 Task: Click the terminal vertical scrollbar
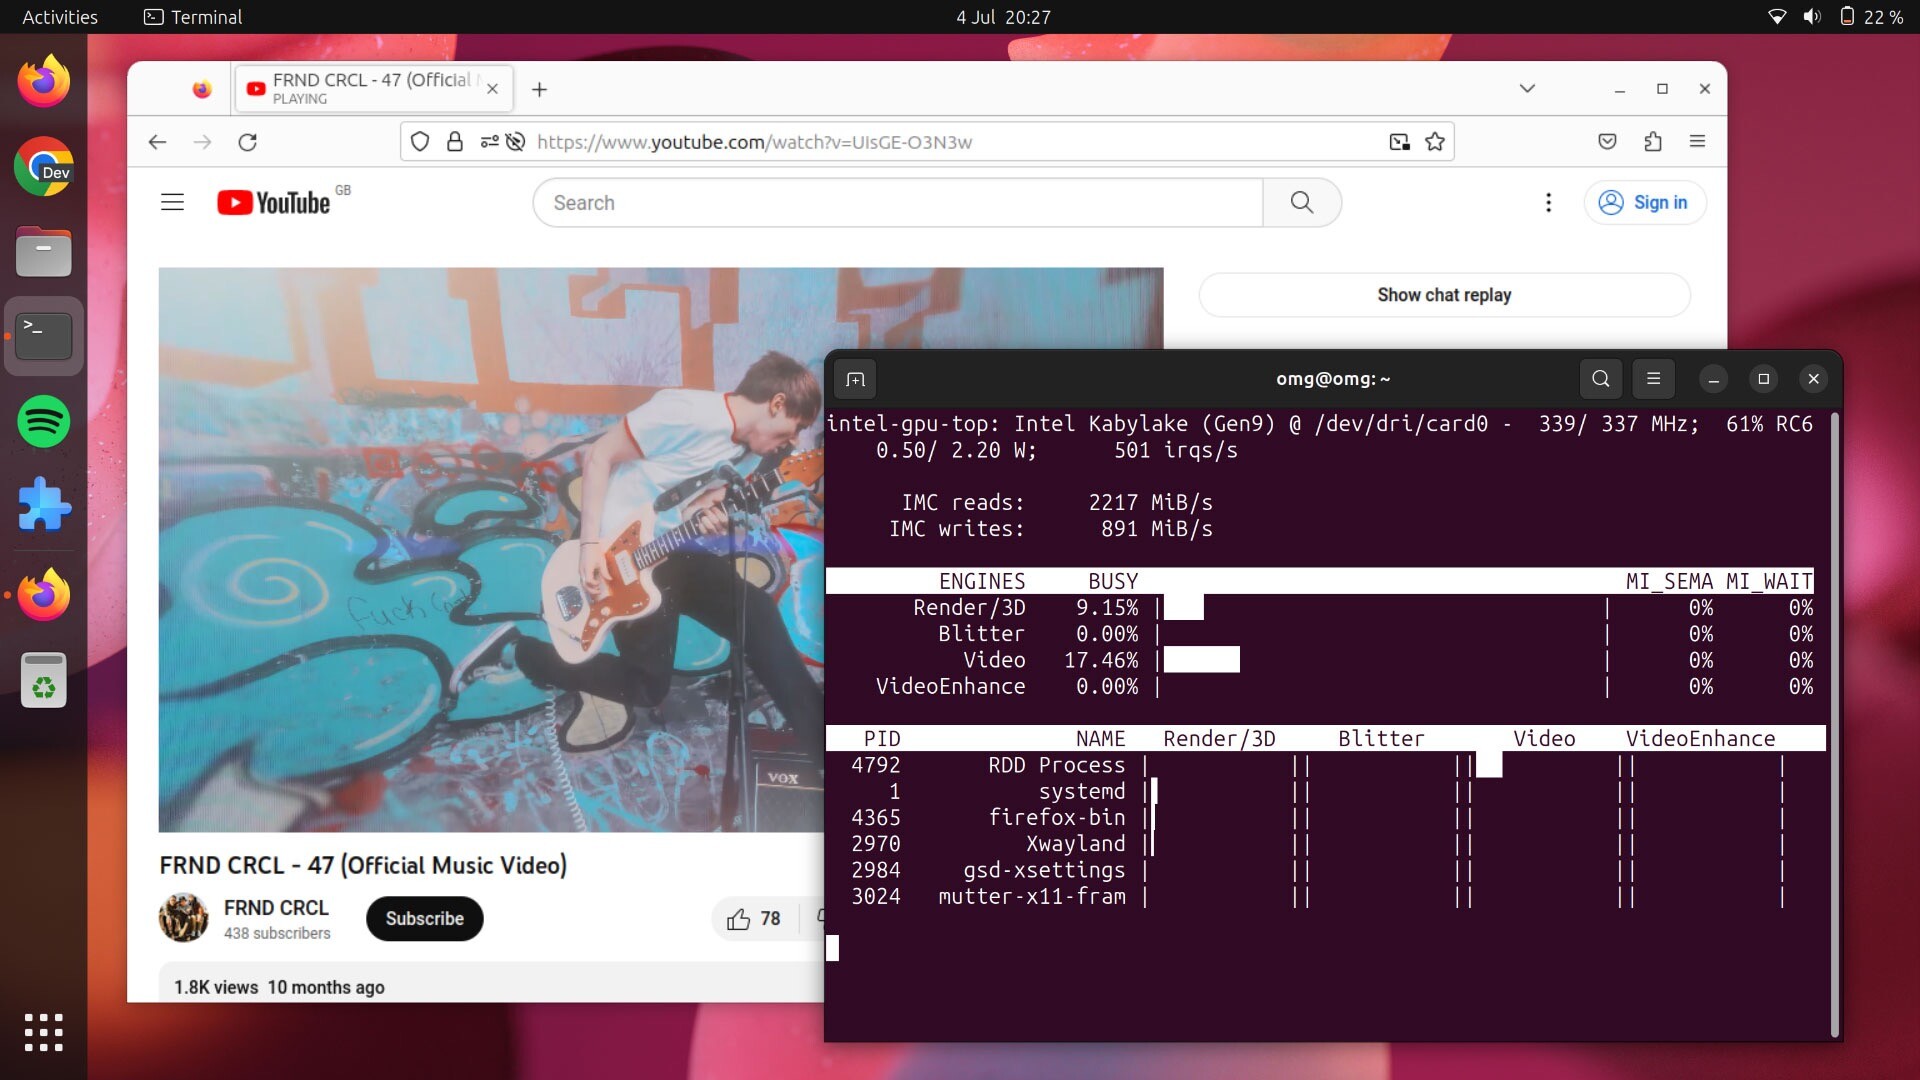click(1834, 725)
